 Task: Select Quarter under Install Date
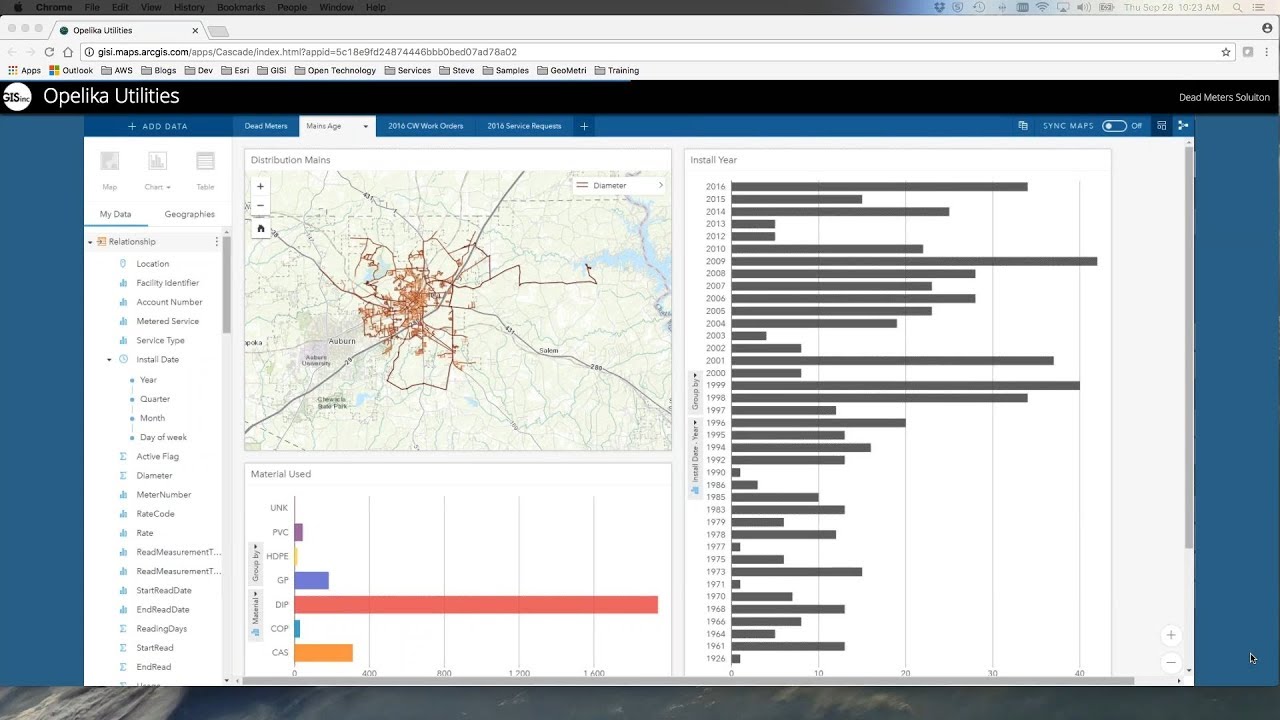click(155, 399)
